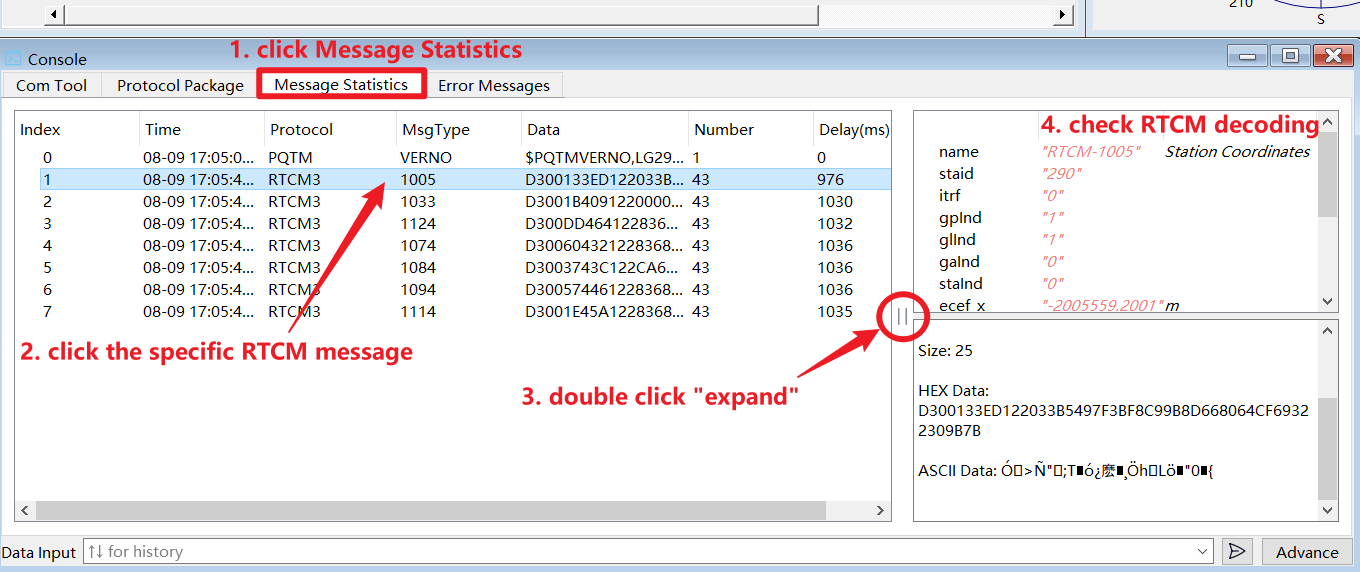
Task: Select the RTCM3 1005 message row
Action: click(x=450, y=180)
